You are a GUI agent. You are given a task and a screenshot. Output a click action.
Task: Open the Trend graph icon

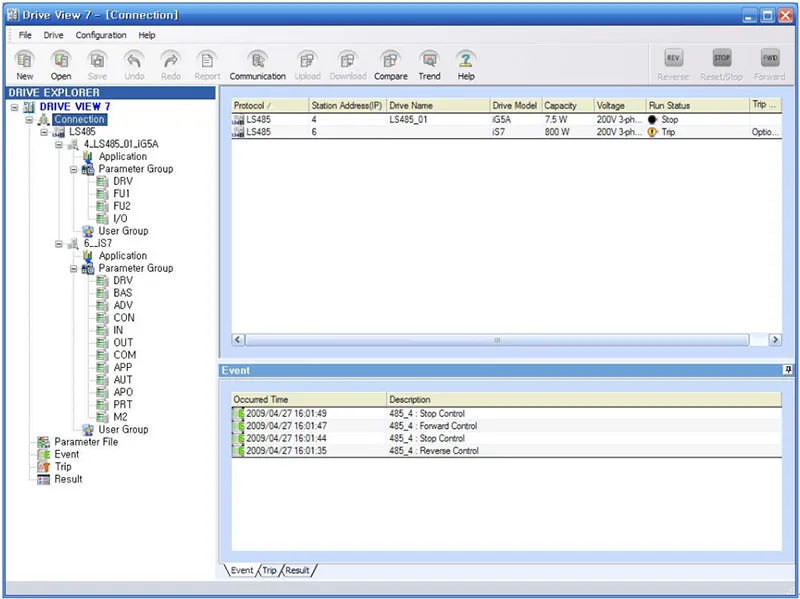(429, 60)
